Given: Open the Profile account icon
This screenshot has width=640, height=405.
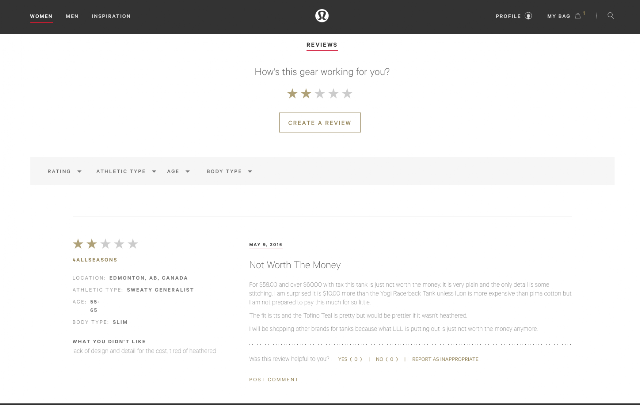Looking at the screenshot, I should (x=528, y=16).
